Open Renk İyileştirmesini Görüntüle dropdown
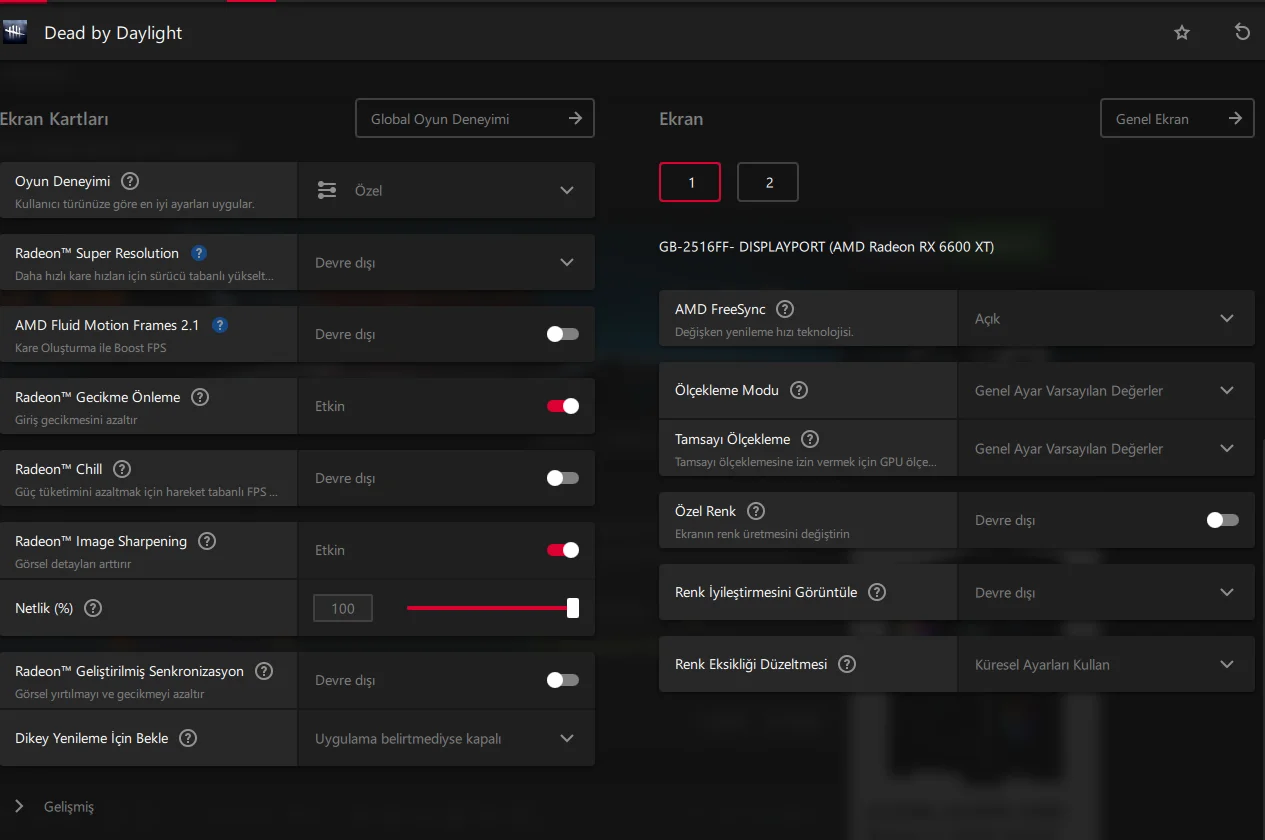This screenshot has height=840, width=1265. pos(1106,593)
